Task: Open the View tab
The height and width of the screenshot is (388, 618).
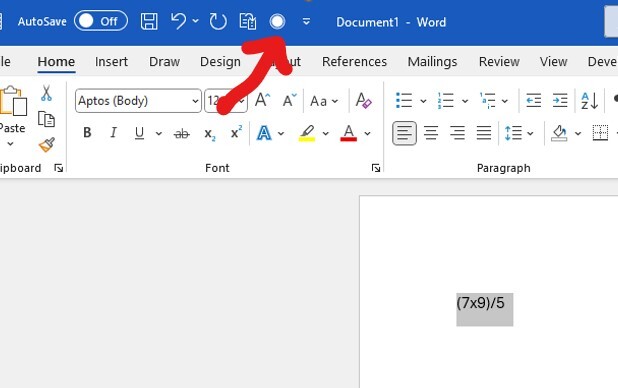Action: pos(553,62)
